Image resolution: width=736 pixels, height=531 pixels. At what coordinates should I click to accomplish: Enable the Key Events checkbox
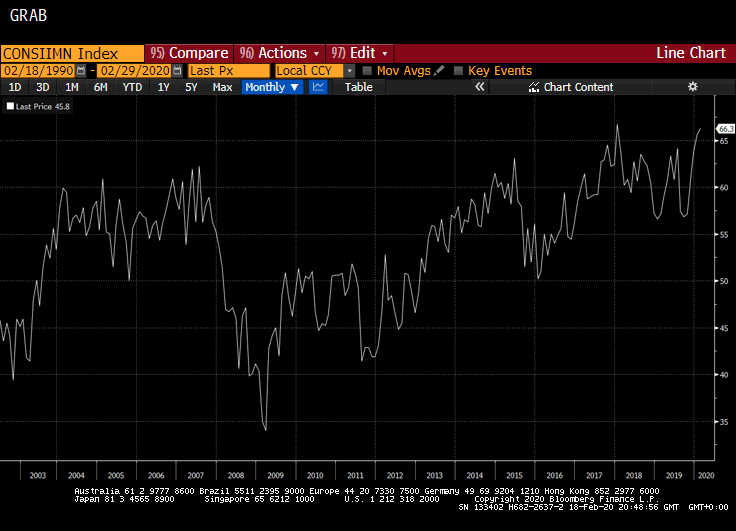pyautogui.click(x=459, y=71)
